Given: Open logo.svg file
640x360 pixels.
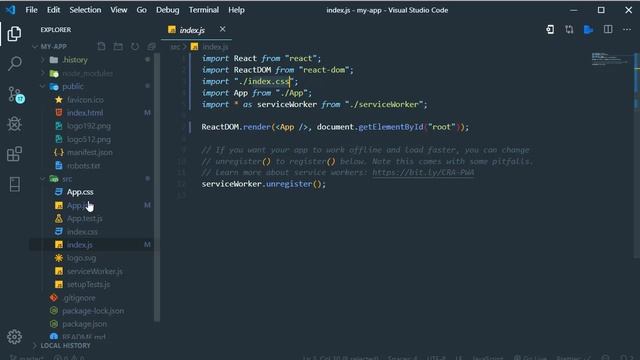Looking at the screenshot, I should tap(82, 258).
